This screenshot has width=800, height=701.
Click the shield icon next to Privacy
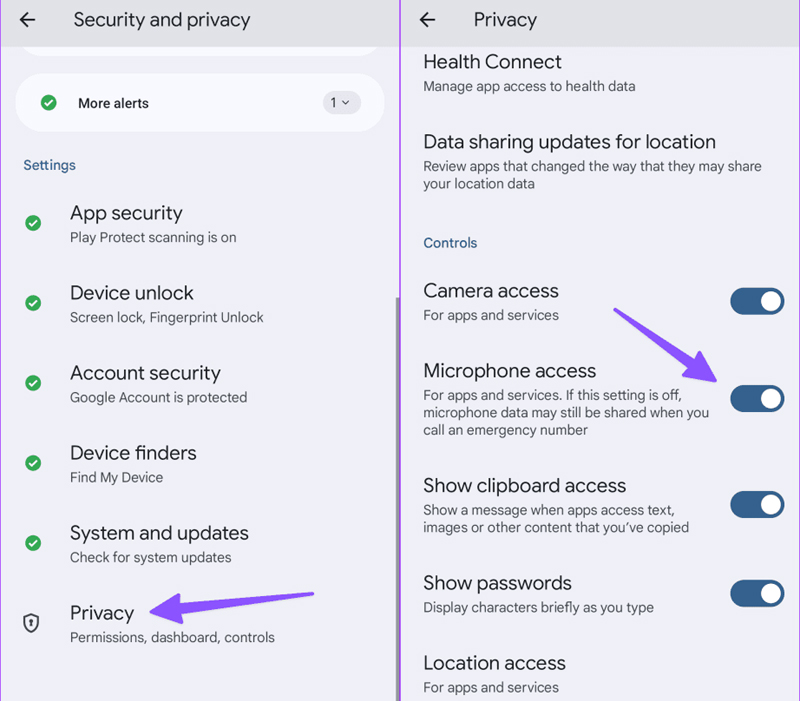(31, 621)
